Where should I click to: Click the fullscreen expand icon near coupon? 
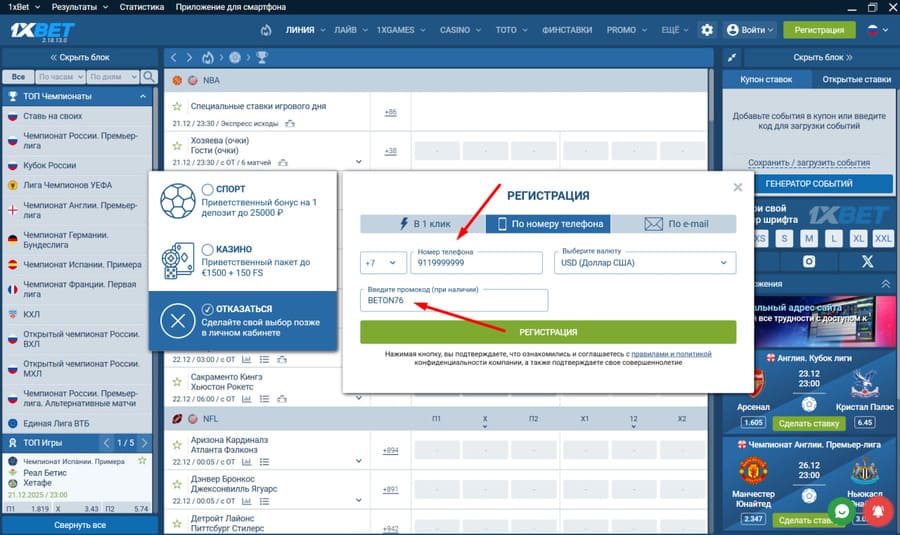coord(732,57)
